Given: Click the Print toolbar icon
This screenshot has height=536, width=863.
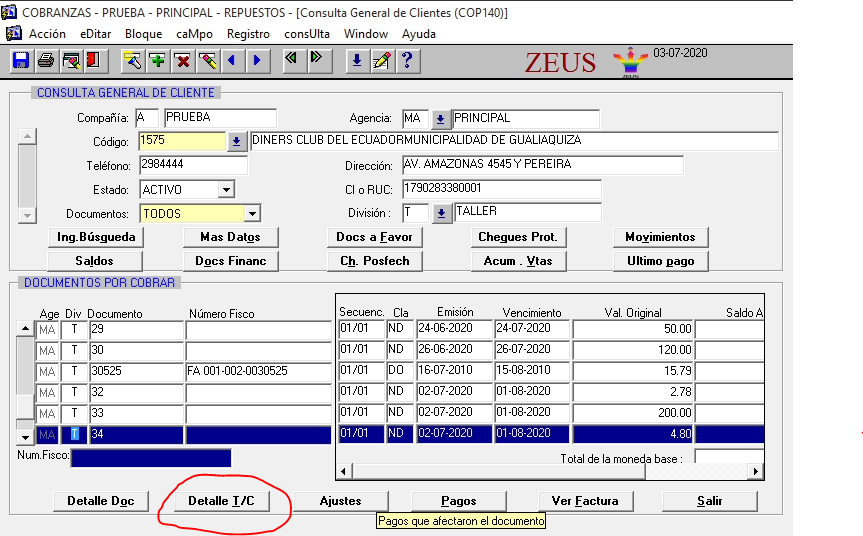Looking at the screenshot, I should [45, 61].
